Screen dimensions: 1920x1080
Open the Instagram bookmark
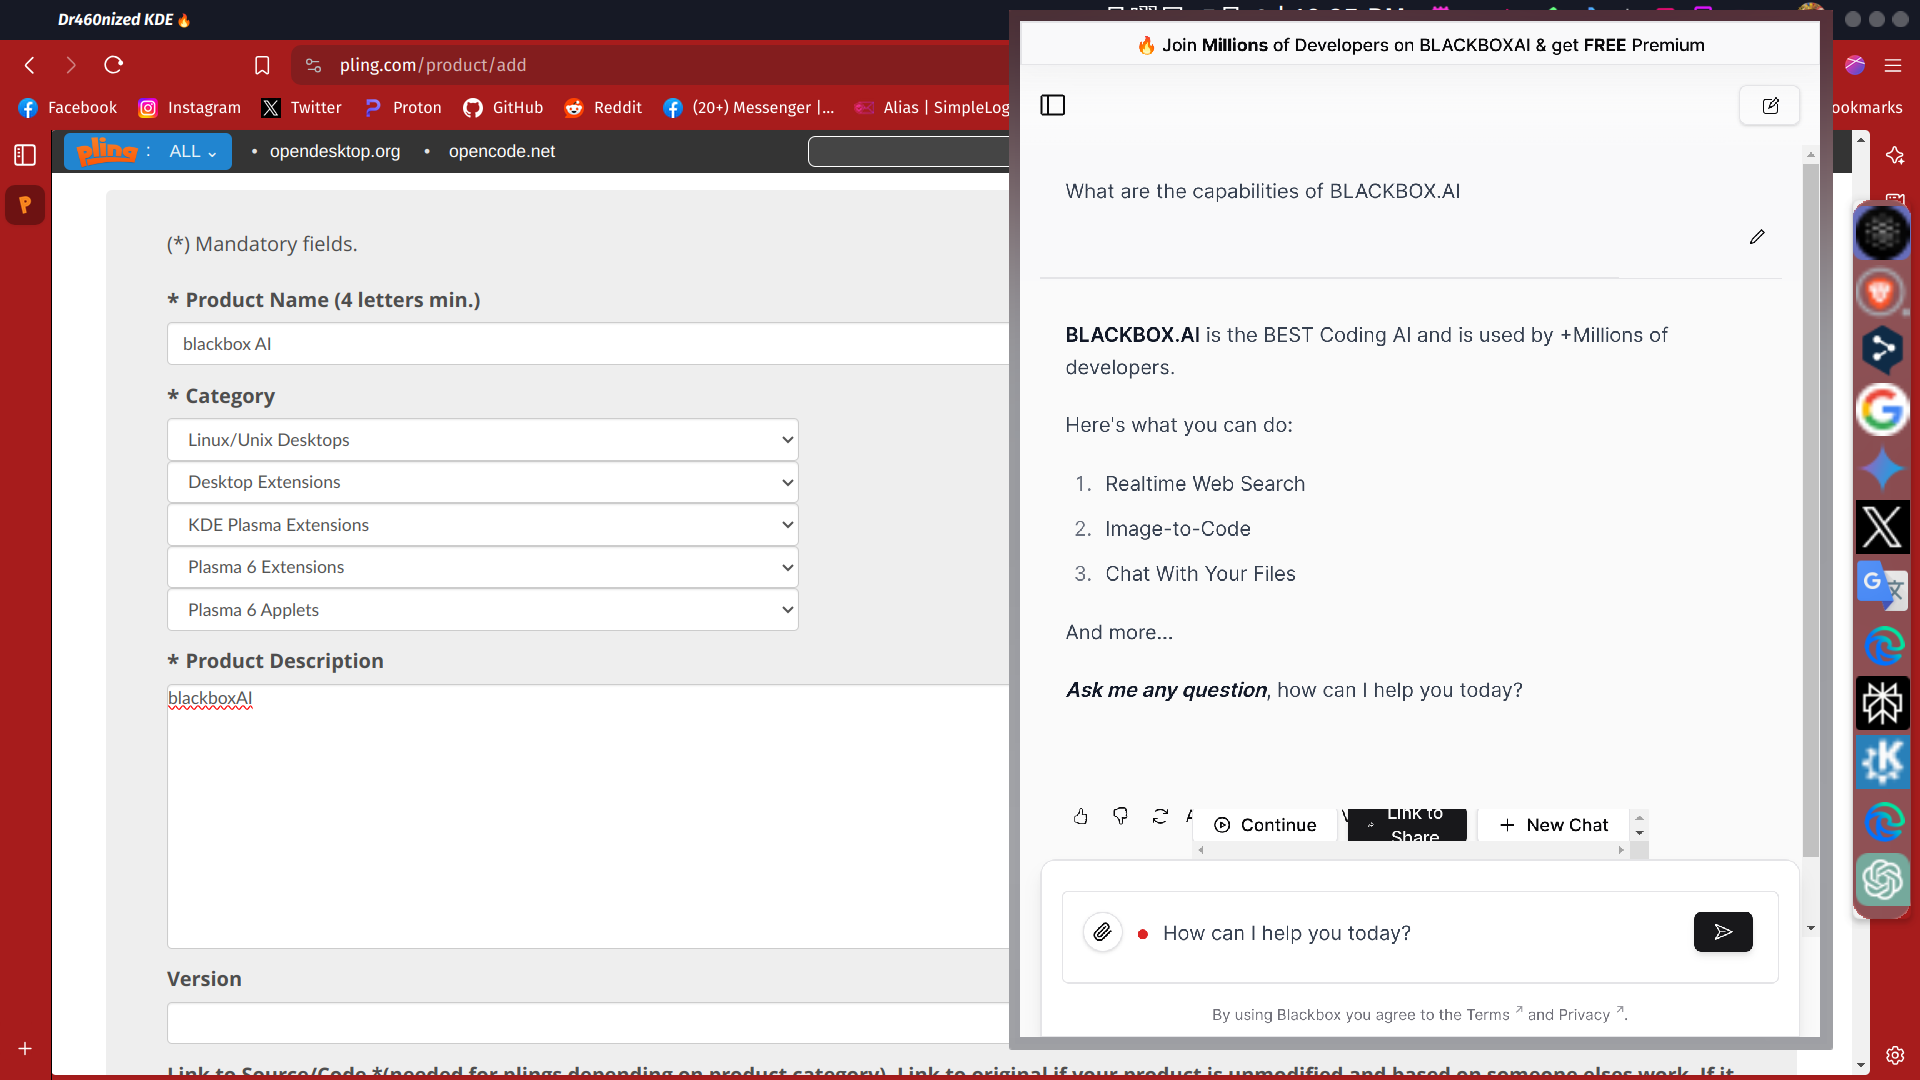pyautogui.click(x=190, y=107)
